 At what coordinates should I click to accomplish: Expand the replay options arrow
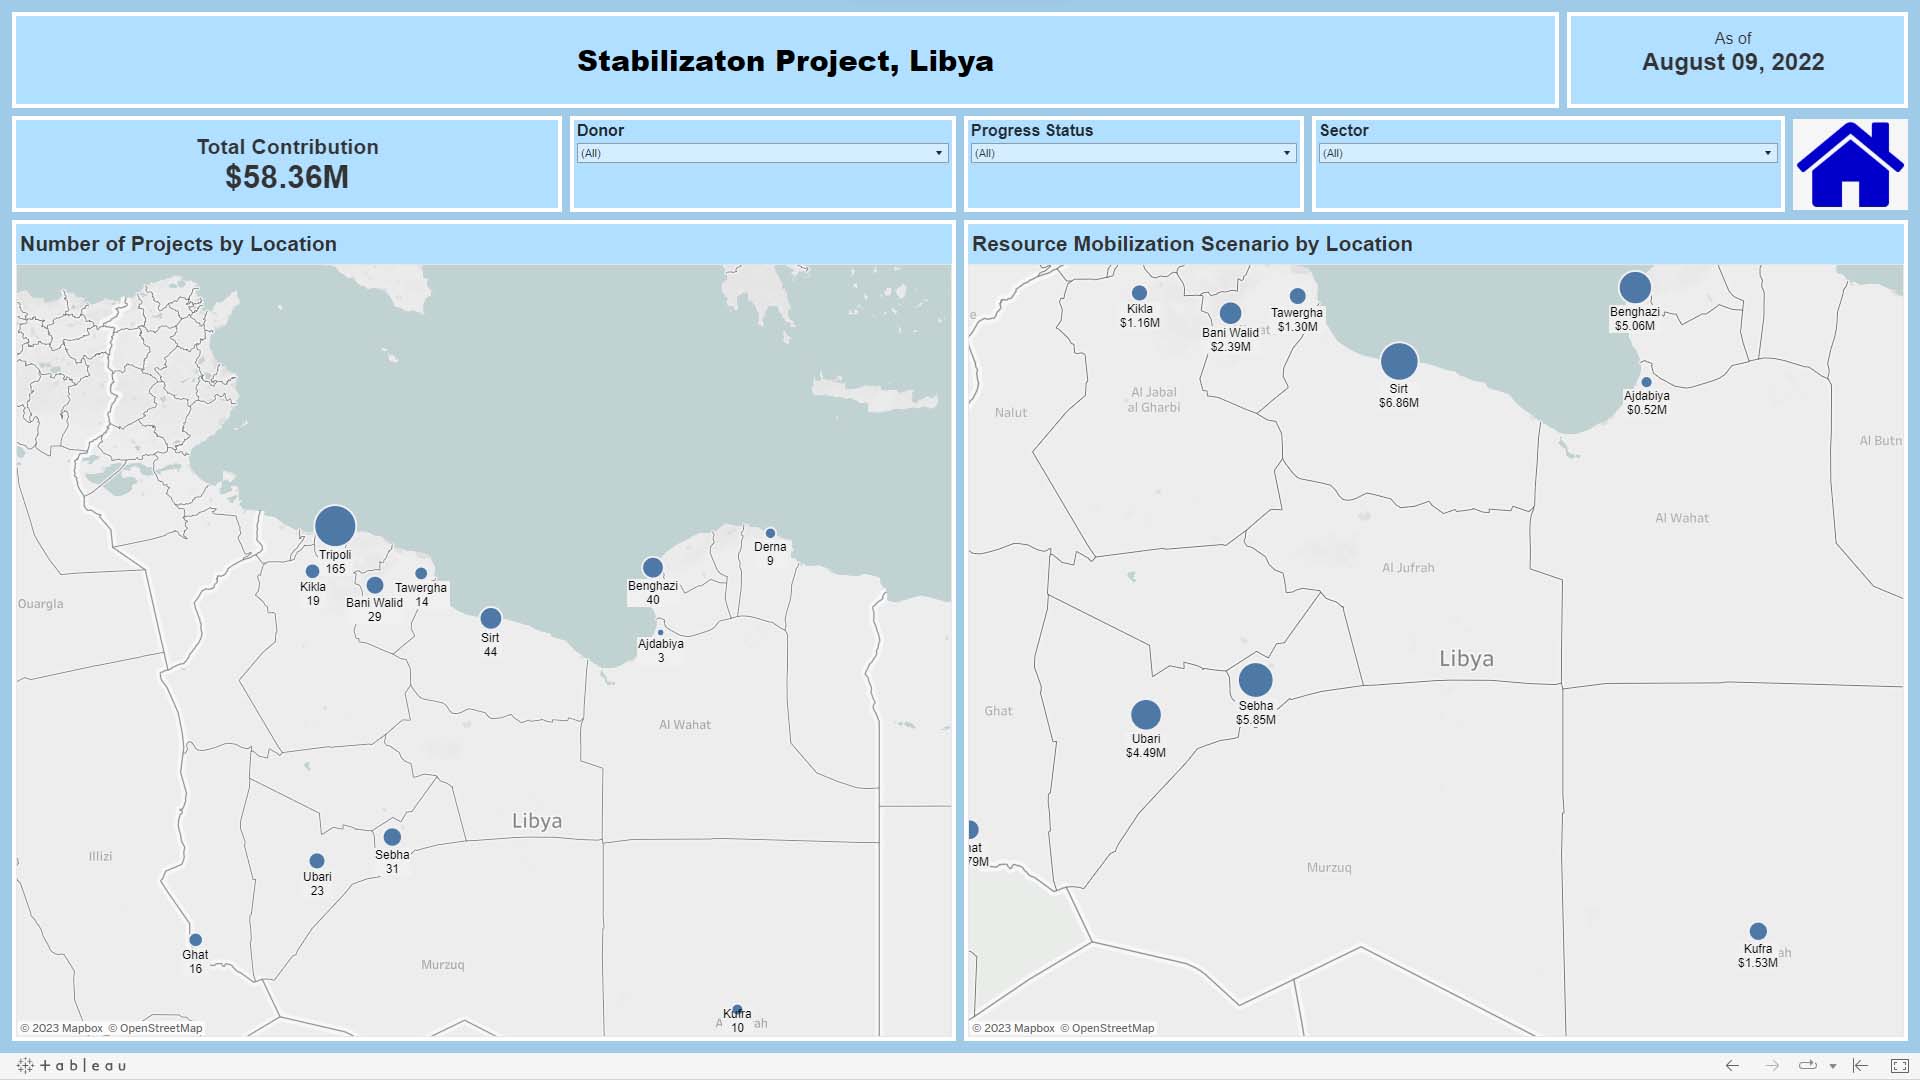pos(1832,1067)
